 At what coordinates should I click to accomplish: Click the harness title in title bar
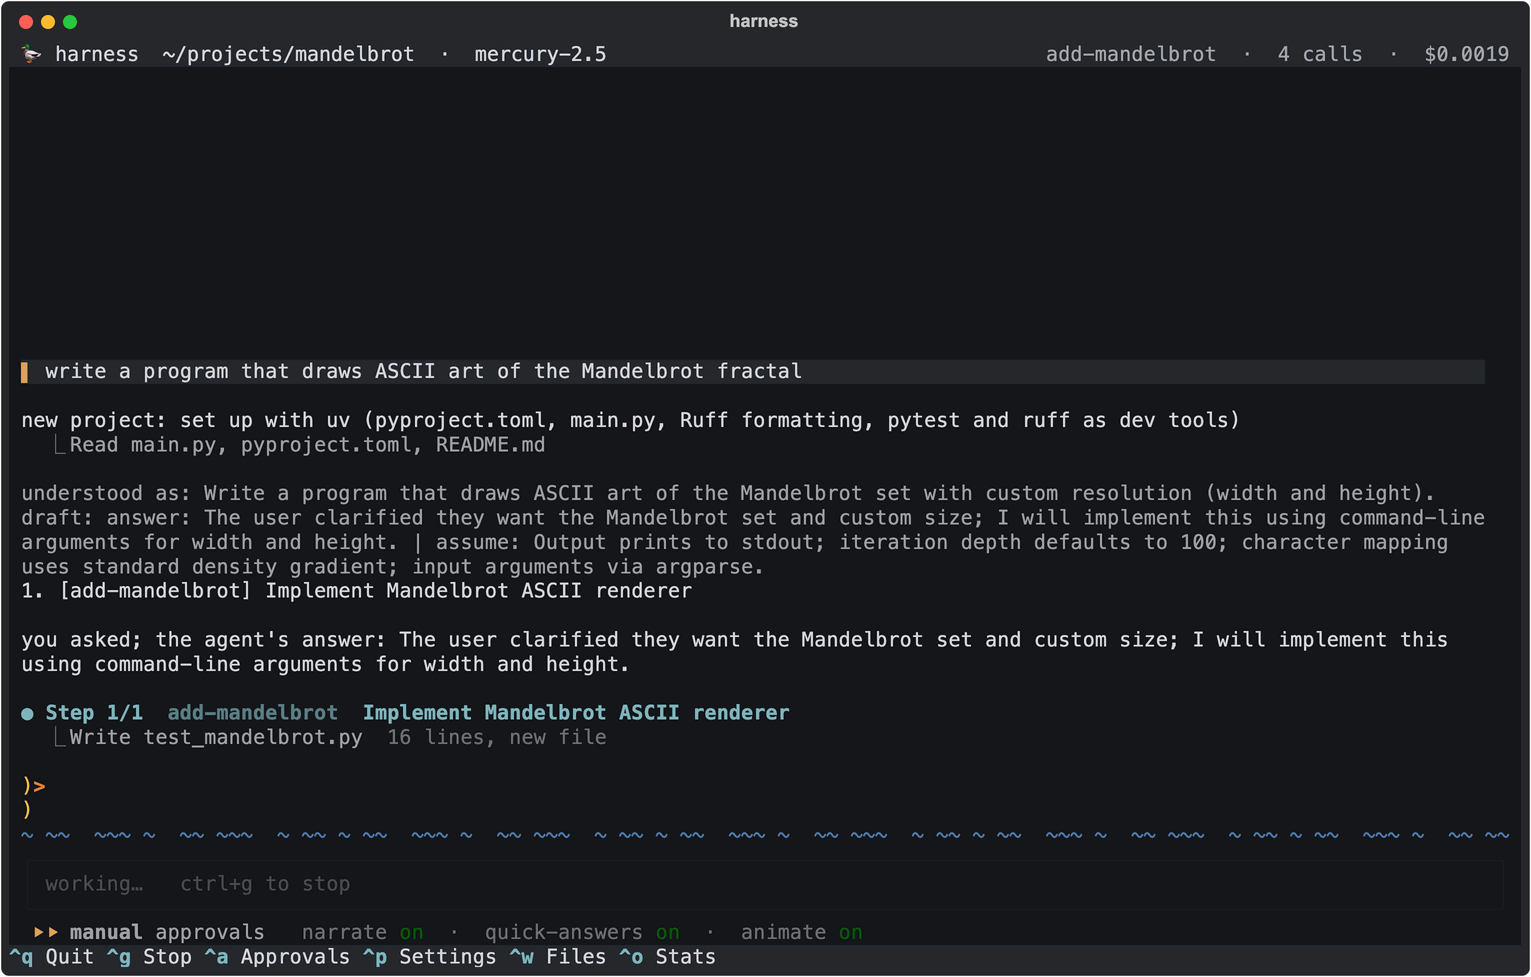click(764, 21)
